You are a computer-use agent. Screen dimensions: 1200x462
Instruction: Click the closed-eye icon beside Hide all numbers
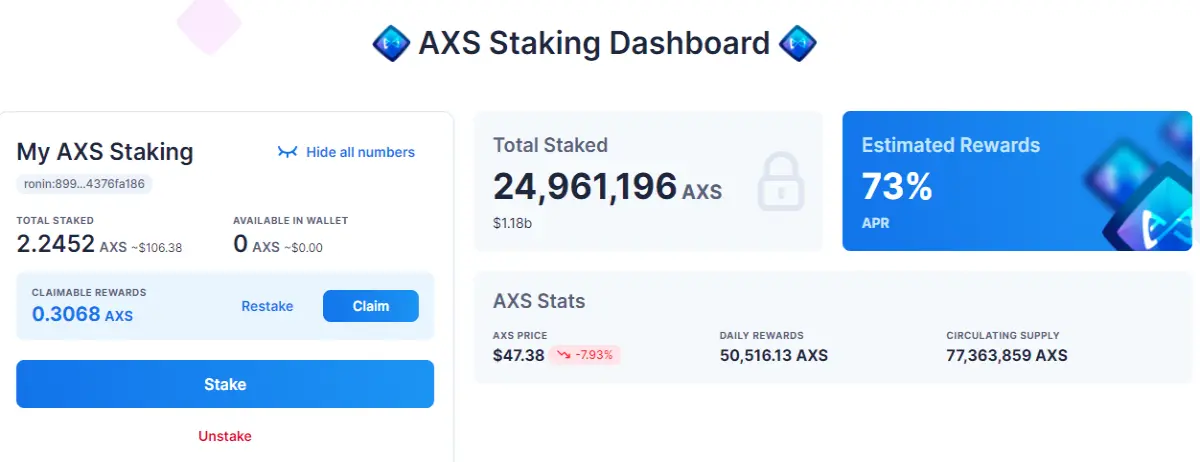(287, 152)
